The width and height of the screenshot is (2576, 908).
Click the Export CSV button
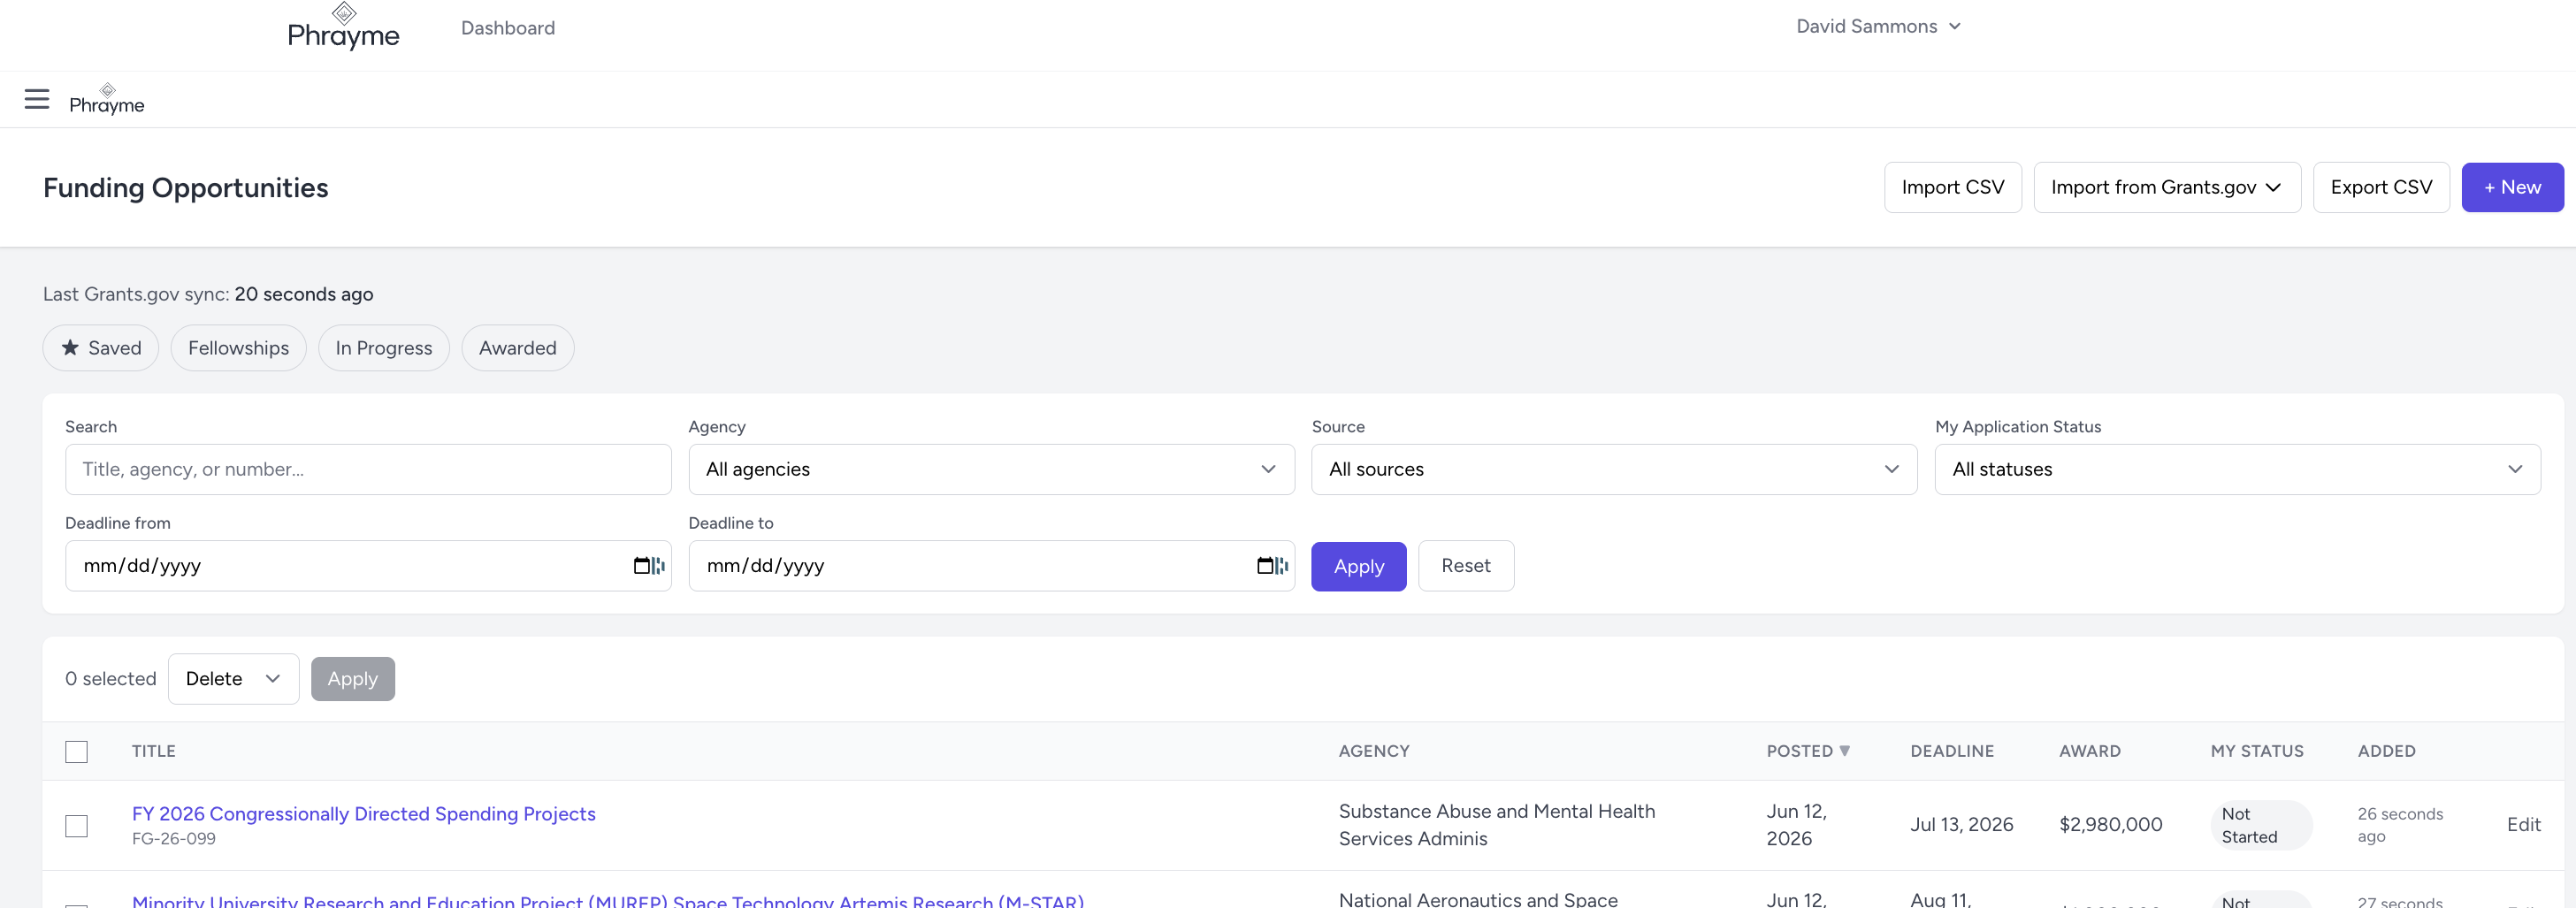[x=2381, y=187]
